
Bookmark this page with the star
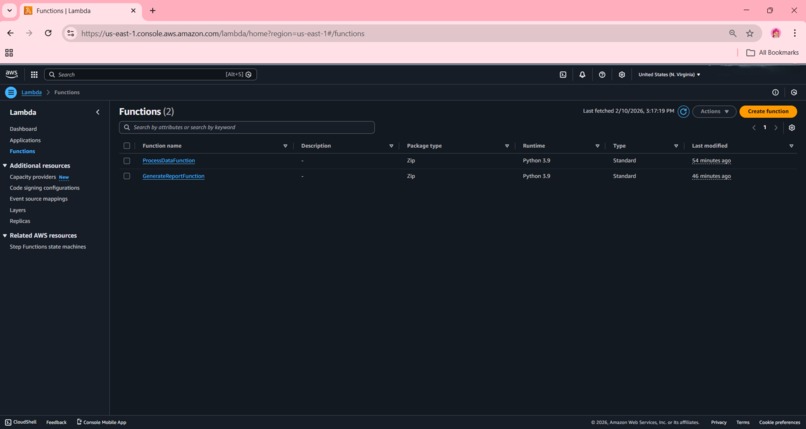pos(750,33)
